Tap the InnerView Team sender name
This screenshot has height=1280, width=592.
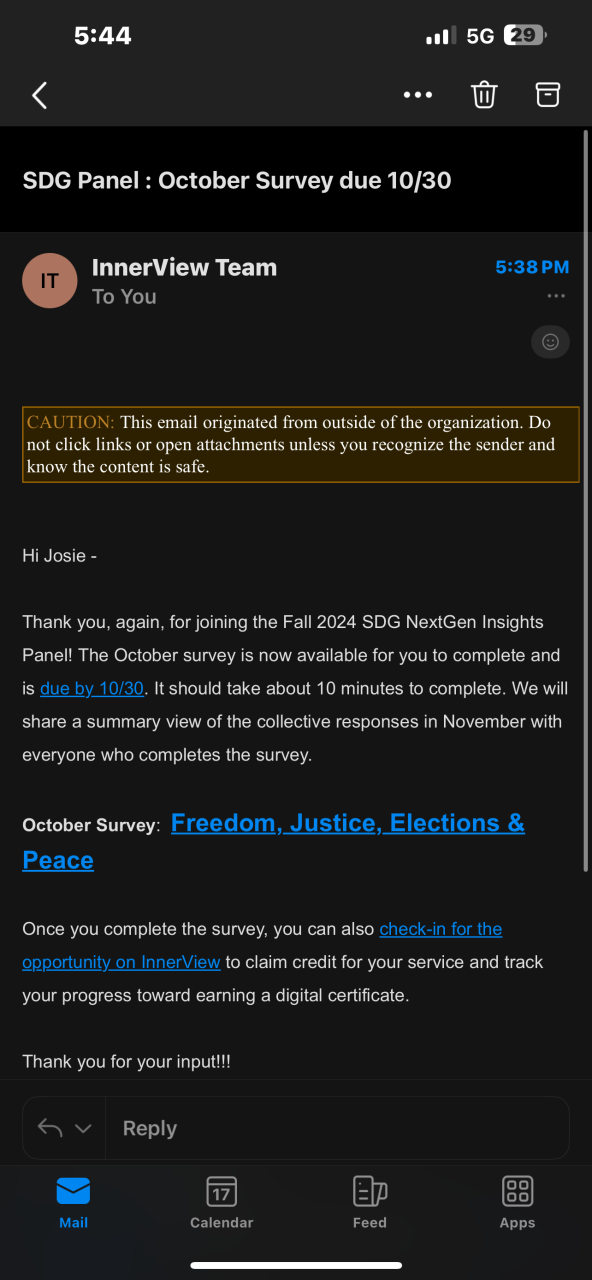tap(184, 267)
